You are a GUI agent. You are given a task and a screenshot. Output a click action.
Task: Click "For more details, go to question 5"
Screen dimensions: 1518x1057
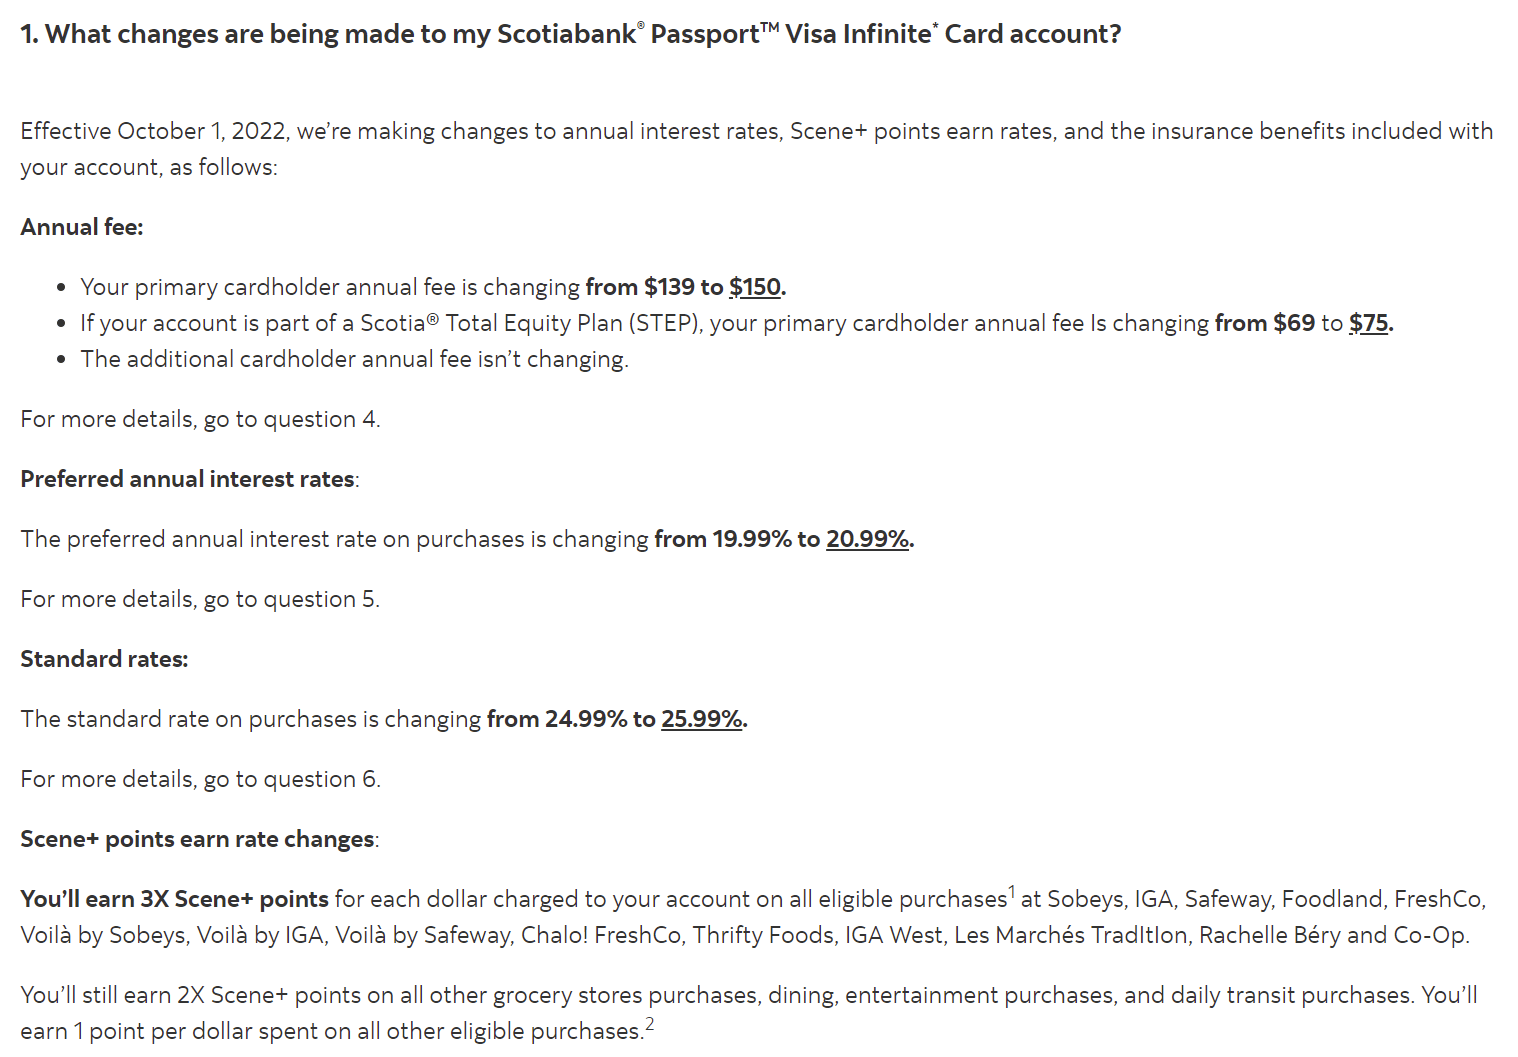pyautogui.click(x=200, y=599)
